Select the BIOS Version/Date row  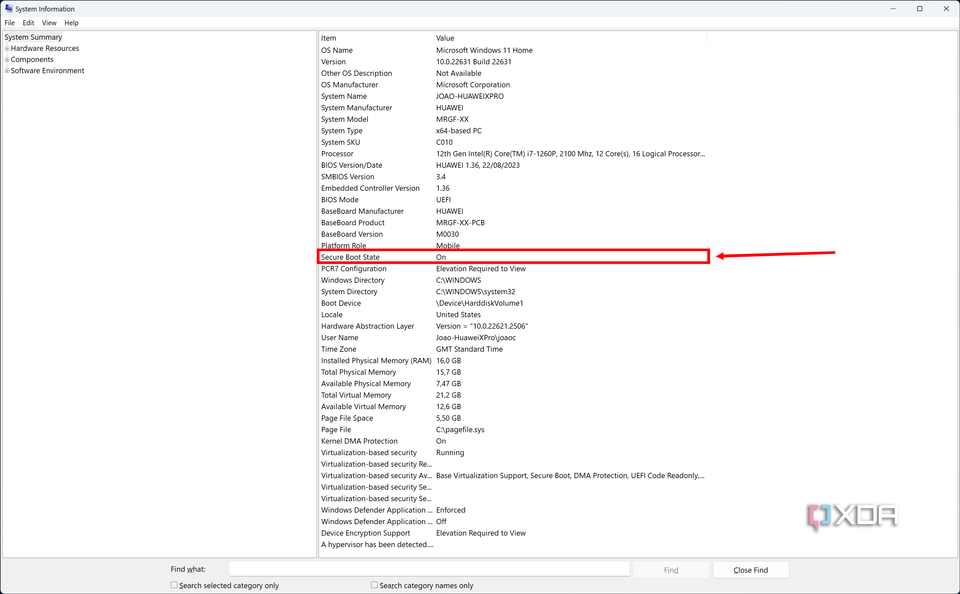pyautogui.click(x=513, y=165)
